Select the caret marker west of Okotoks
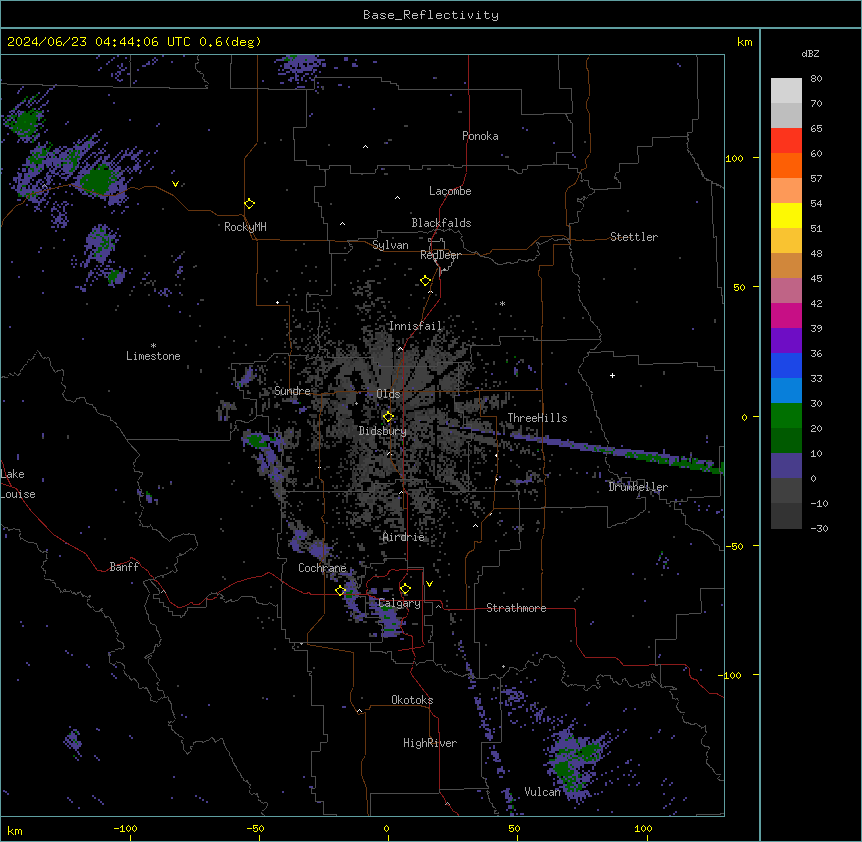This screenshot has width=862, height=842. [x=360, y=711]
